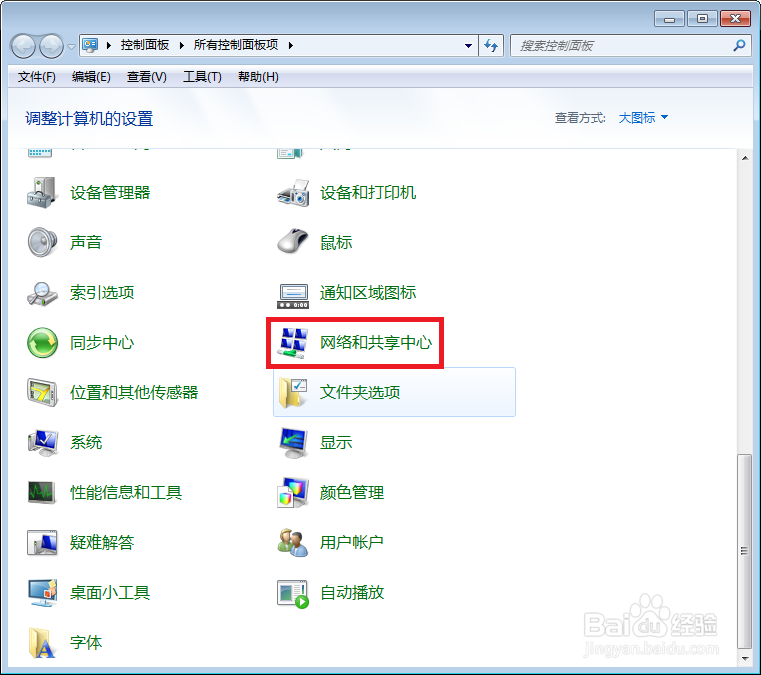The image size is (761, 675).
Task: Click the Folder Options (文件夹选项) icon
Action: (x=293, y=393)
